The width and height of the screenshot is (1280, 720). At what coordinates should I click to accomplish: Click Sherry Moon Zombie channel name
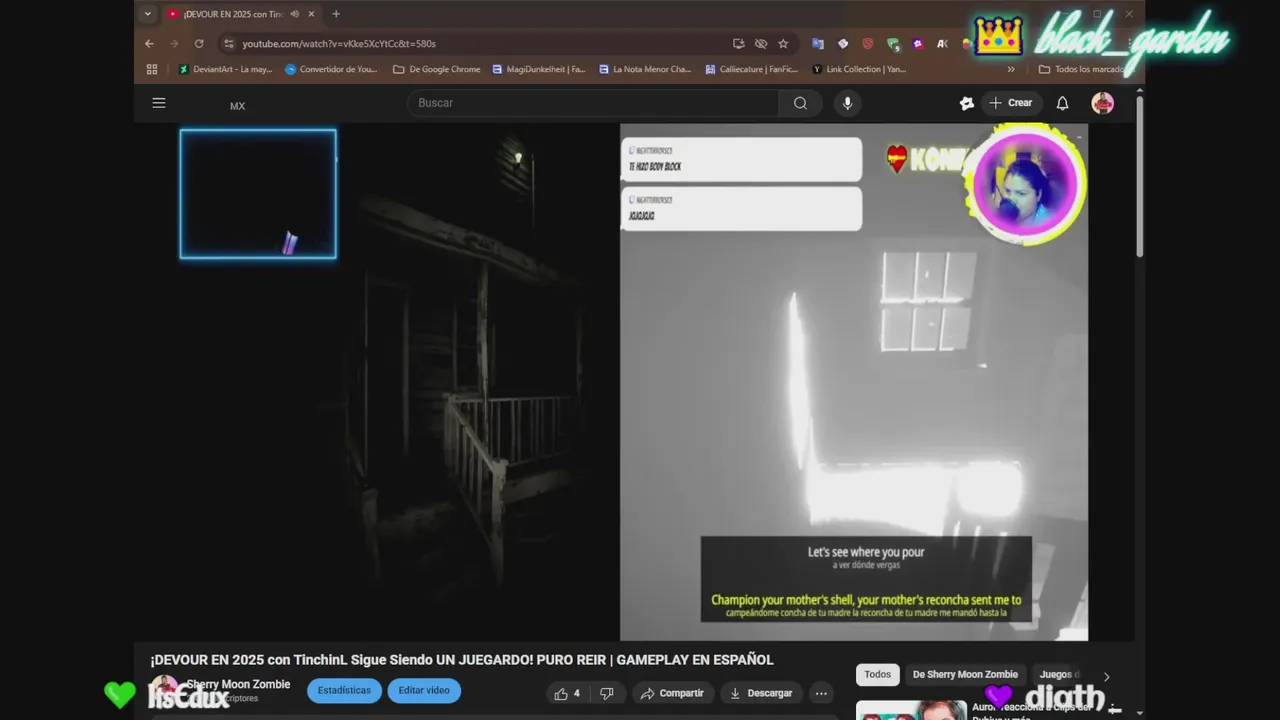(238, 685)
